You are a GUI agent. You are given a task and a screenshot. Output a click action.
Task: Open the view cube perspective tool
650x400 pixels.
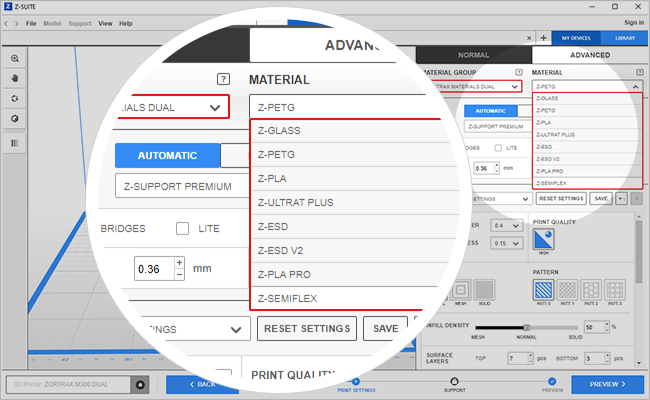click(15, 119)
